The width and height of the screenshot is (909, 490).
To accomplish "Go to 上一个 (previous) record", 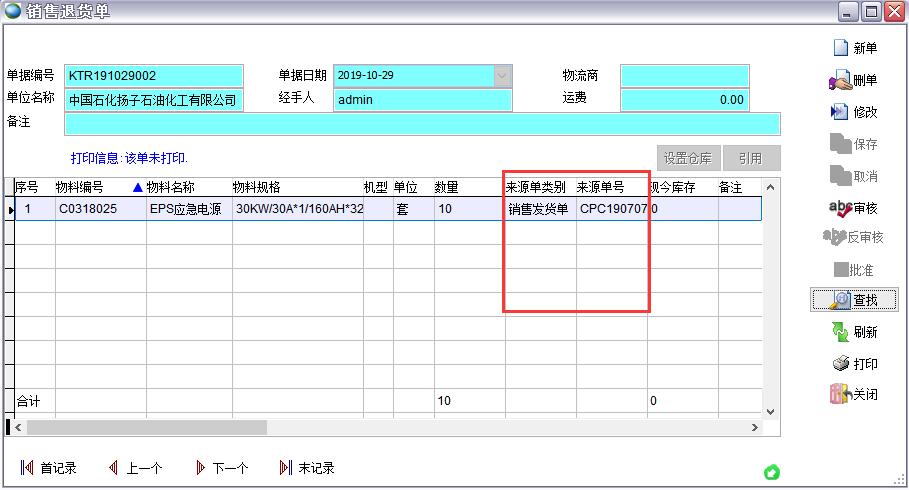I will coord(135,468).
